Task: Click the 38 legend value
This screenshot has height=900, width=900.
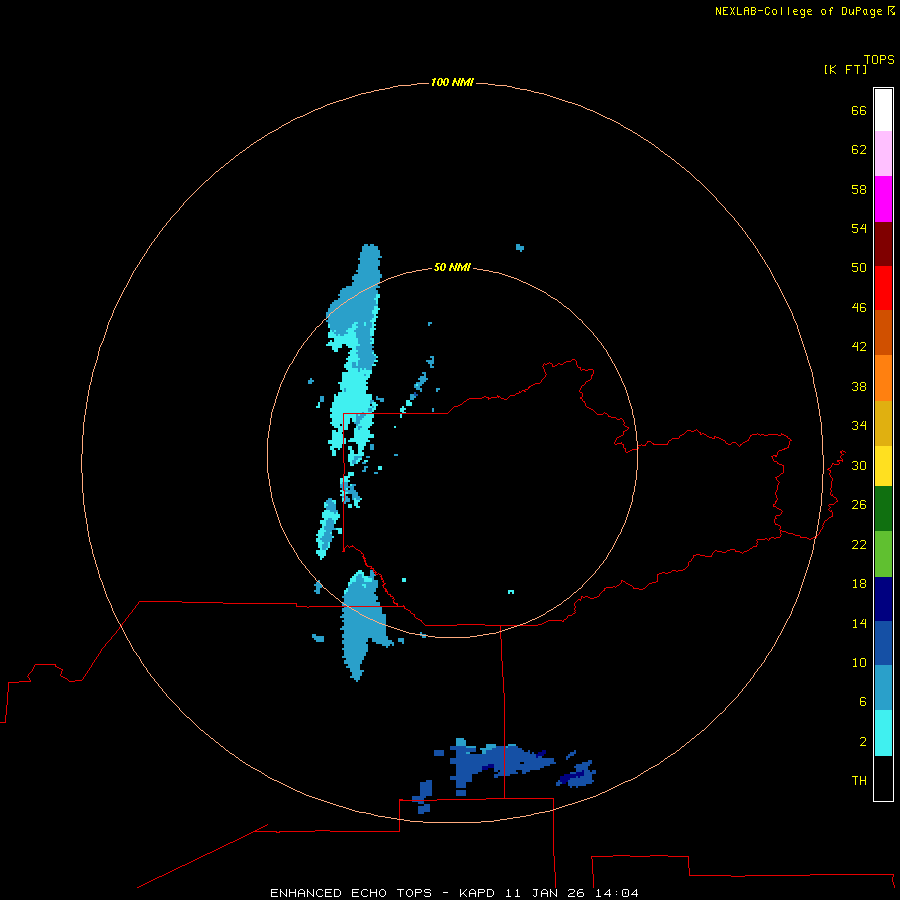Action: coord(859,386)
